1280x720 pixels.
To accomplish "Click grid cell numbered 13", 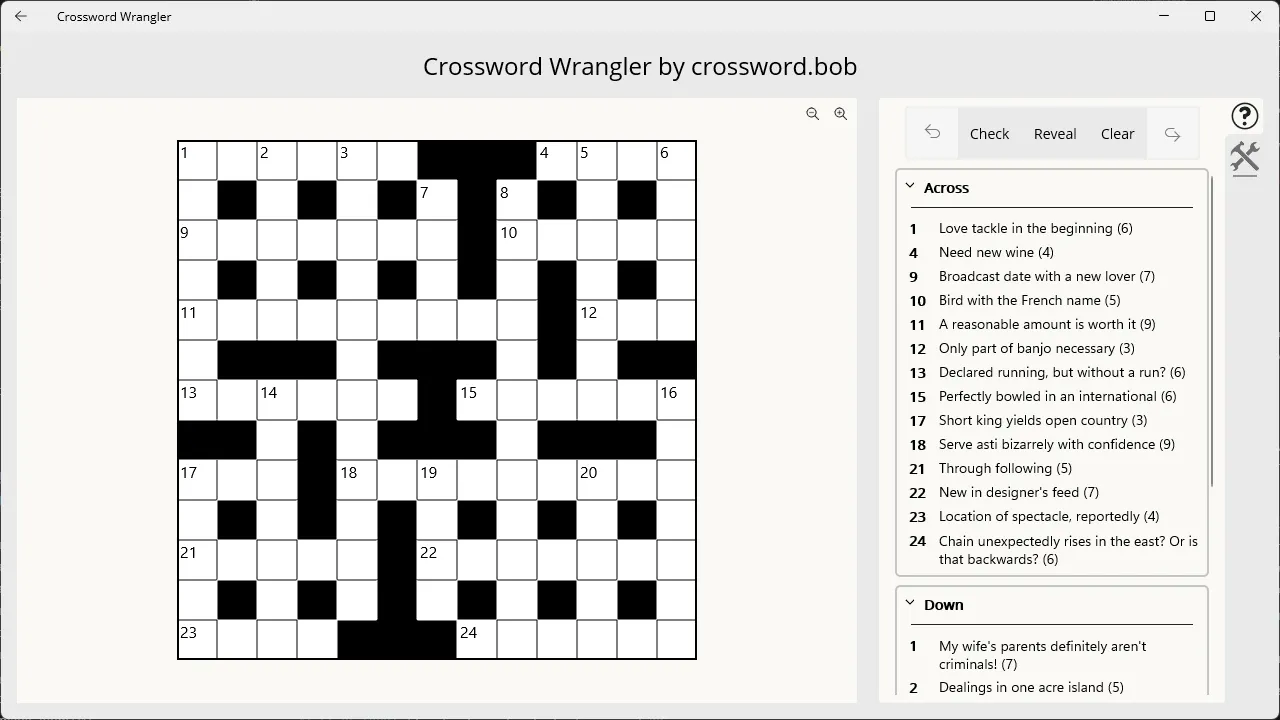I will click(x=198, y=401).
